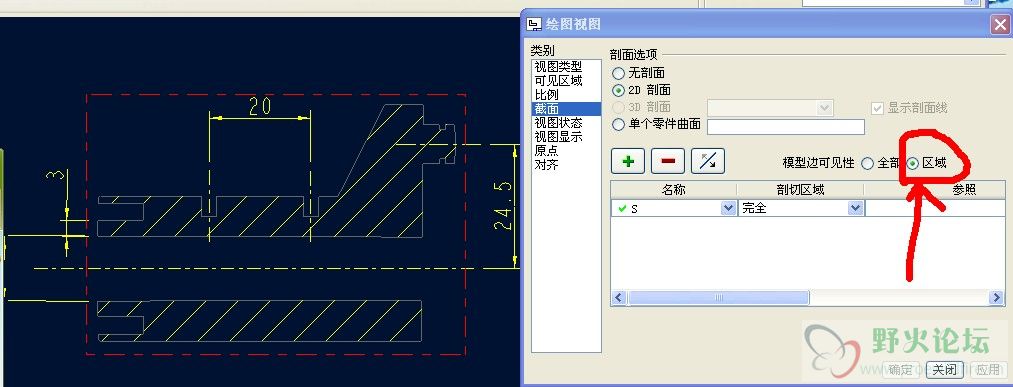Viewport: 1013px width, 387px height.
Task: Select 视图类型 in category list
Action: click(558, 67)
